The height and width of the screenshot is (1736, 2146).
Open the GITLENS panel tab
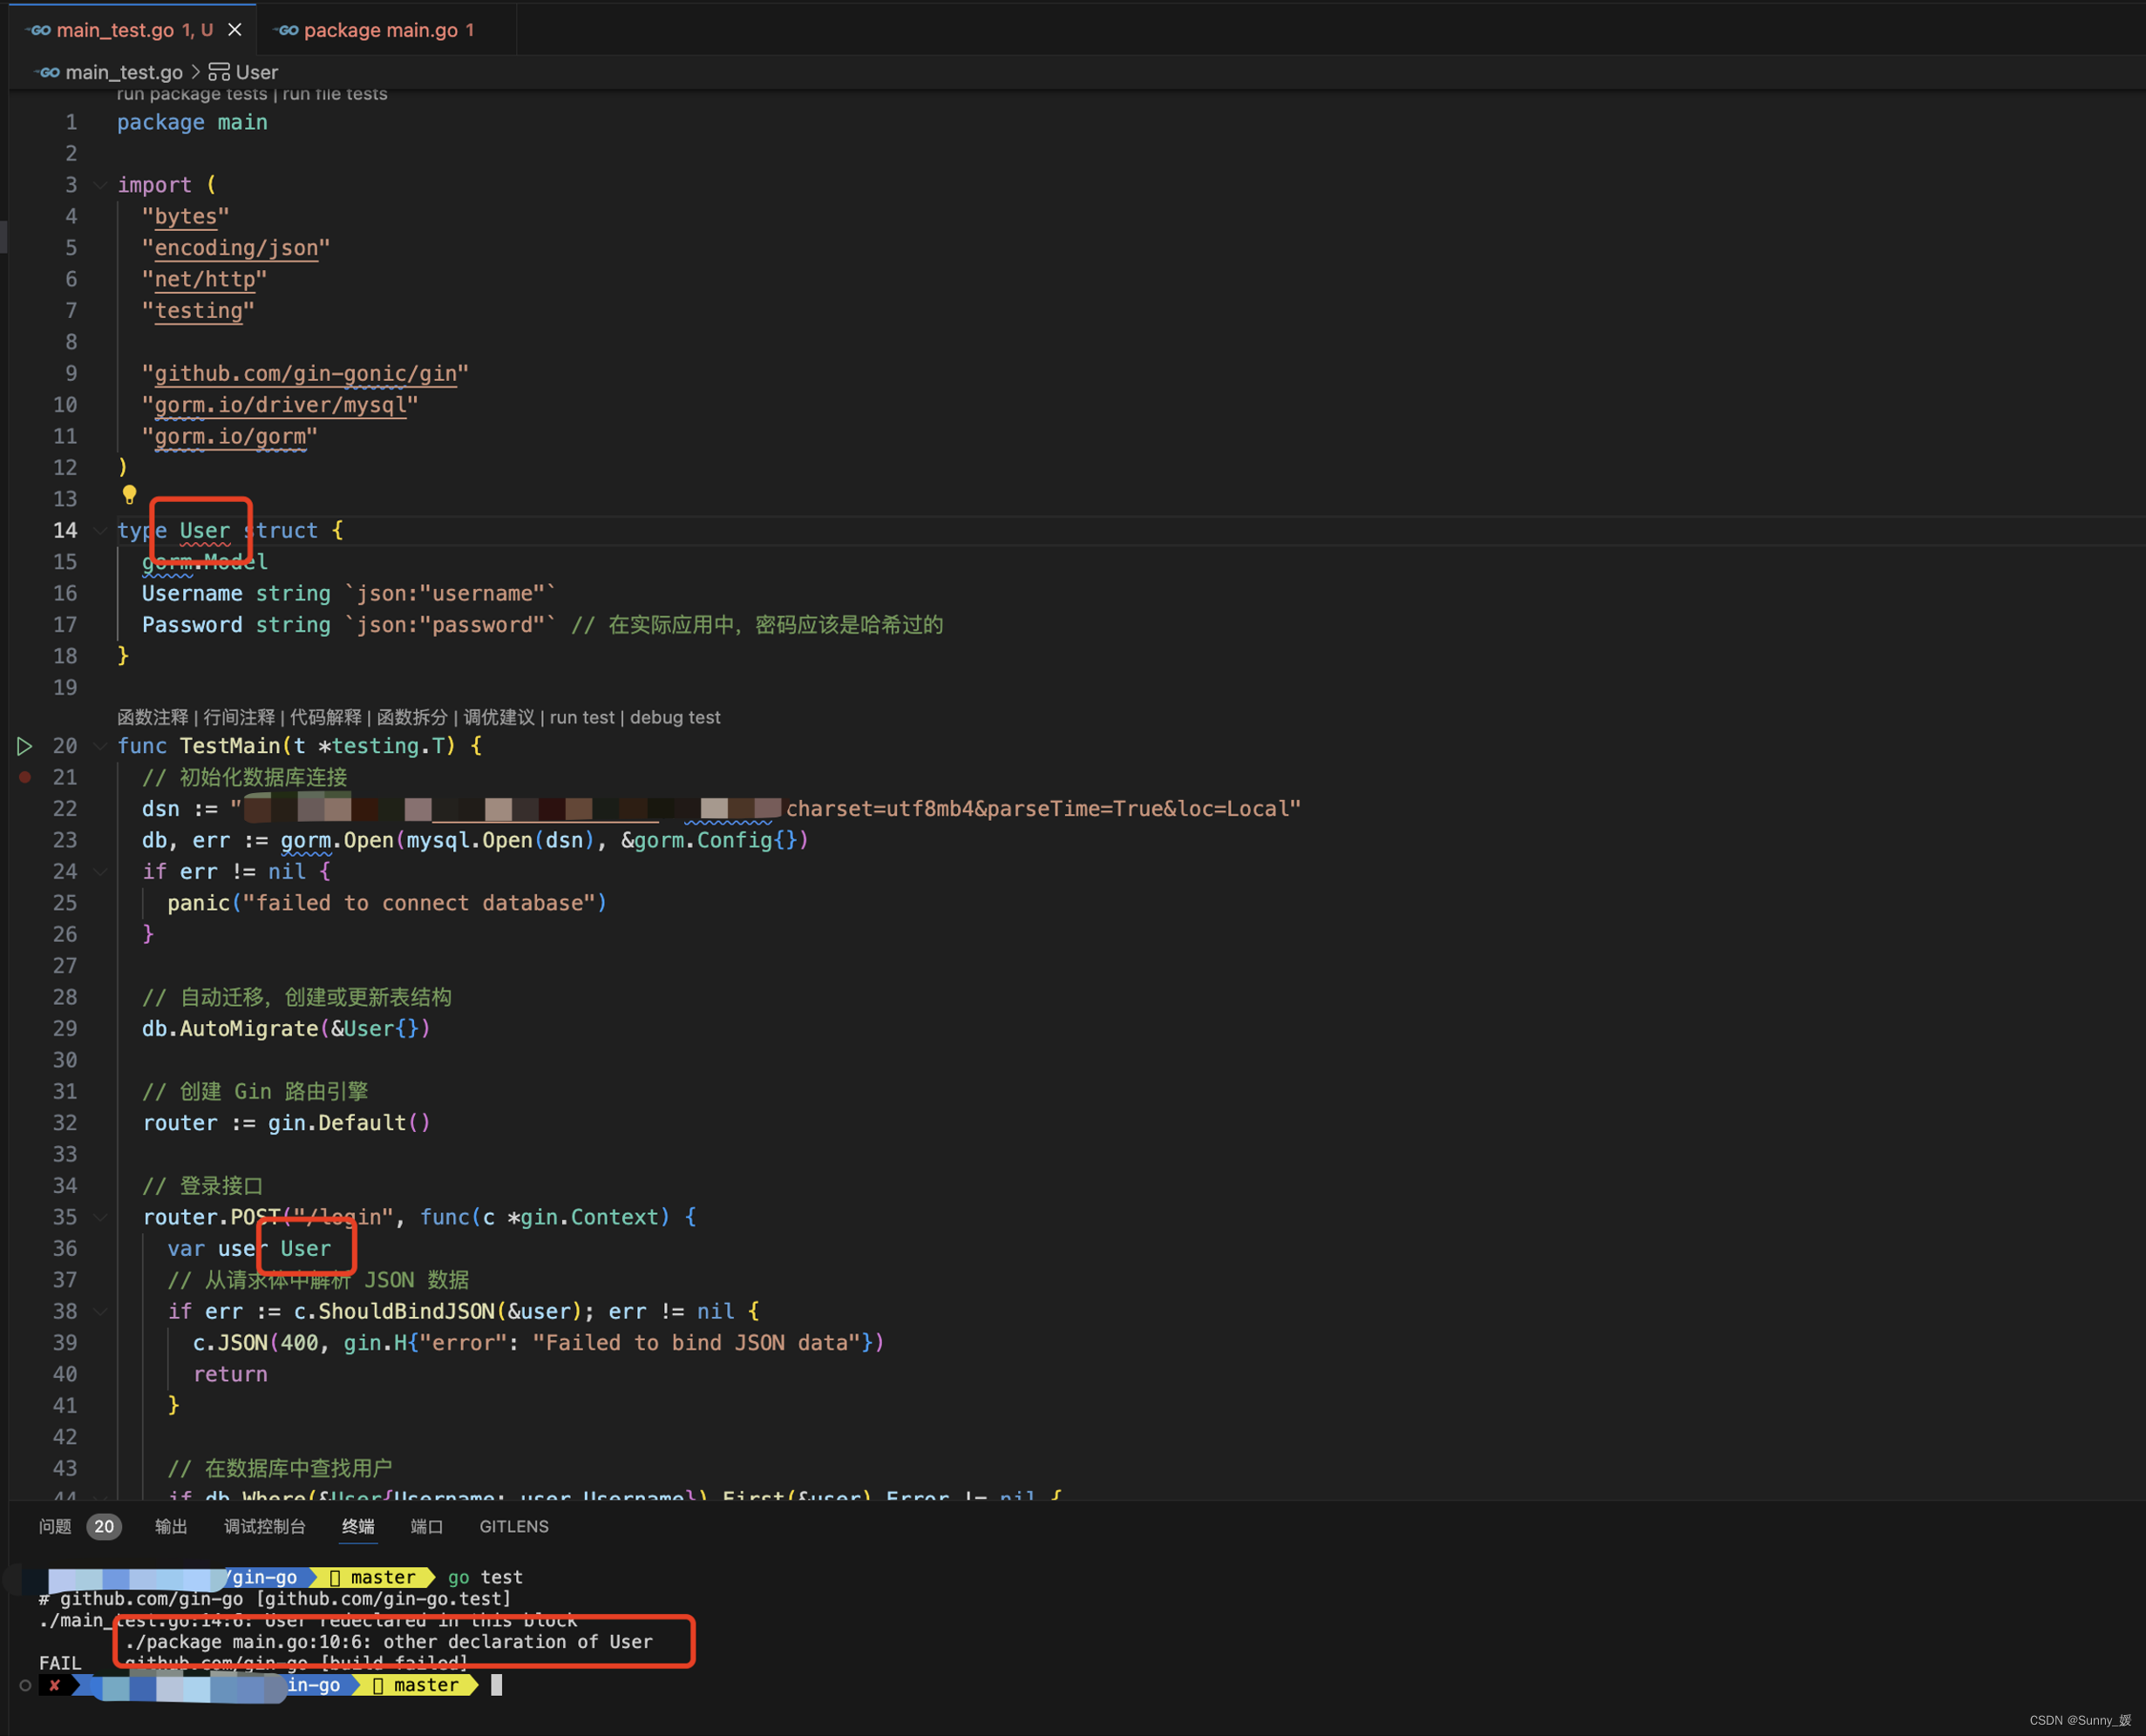tap(513, 1526)
